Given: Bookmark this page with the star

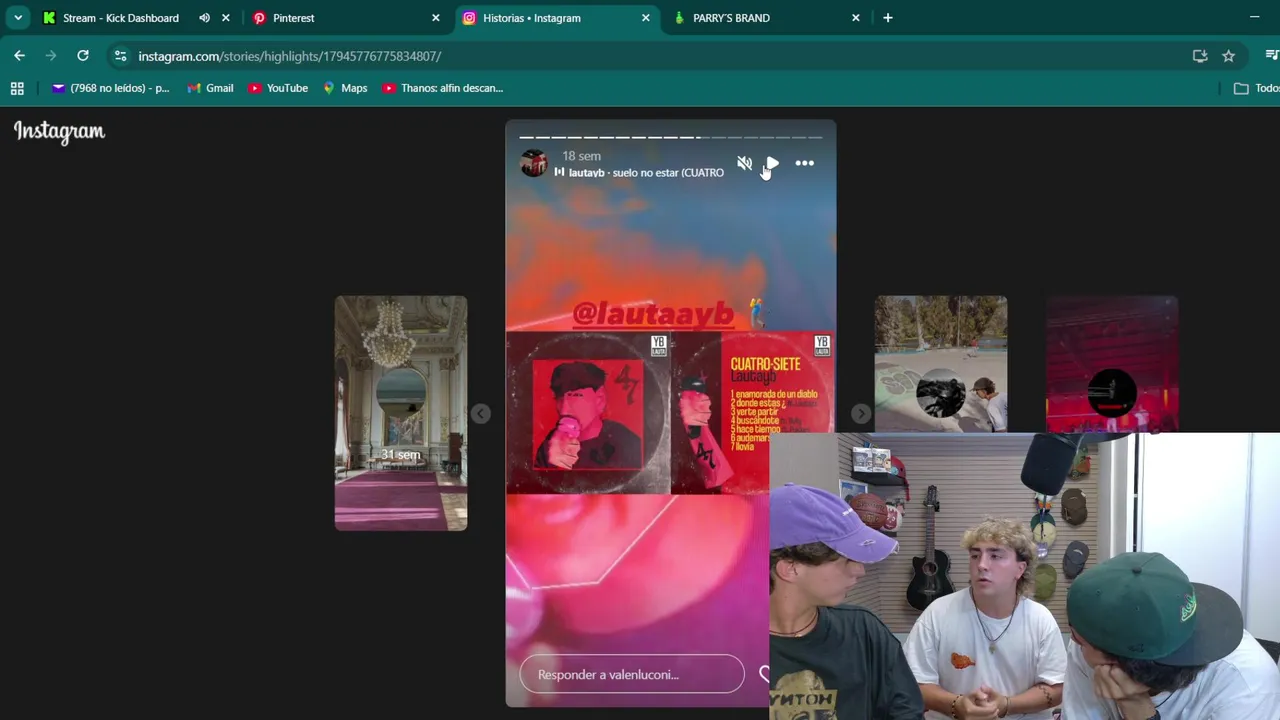Looking at the screenshot, I should coord(1228,56).
